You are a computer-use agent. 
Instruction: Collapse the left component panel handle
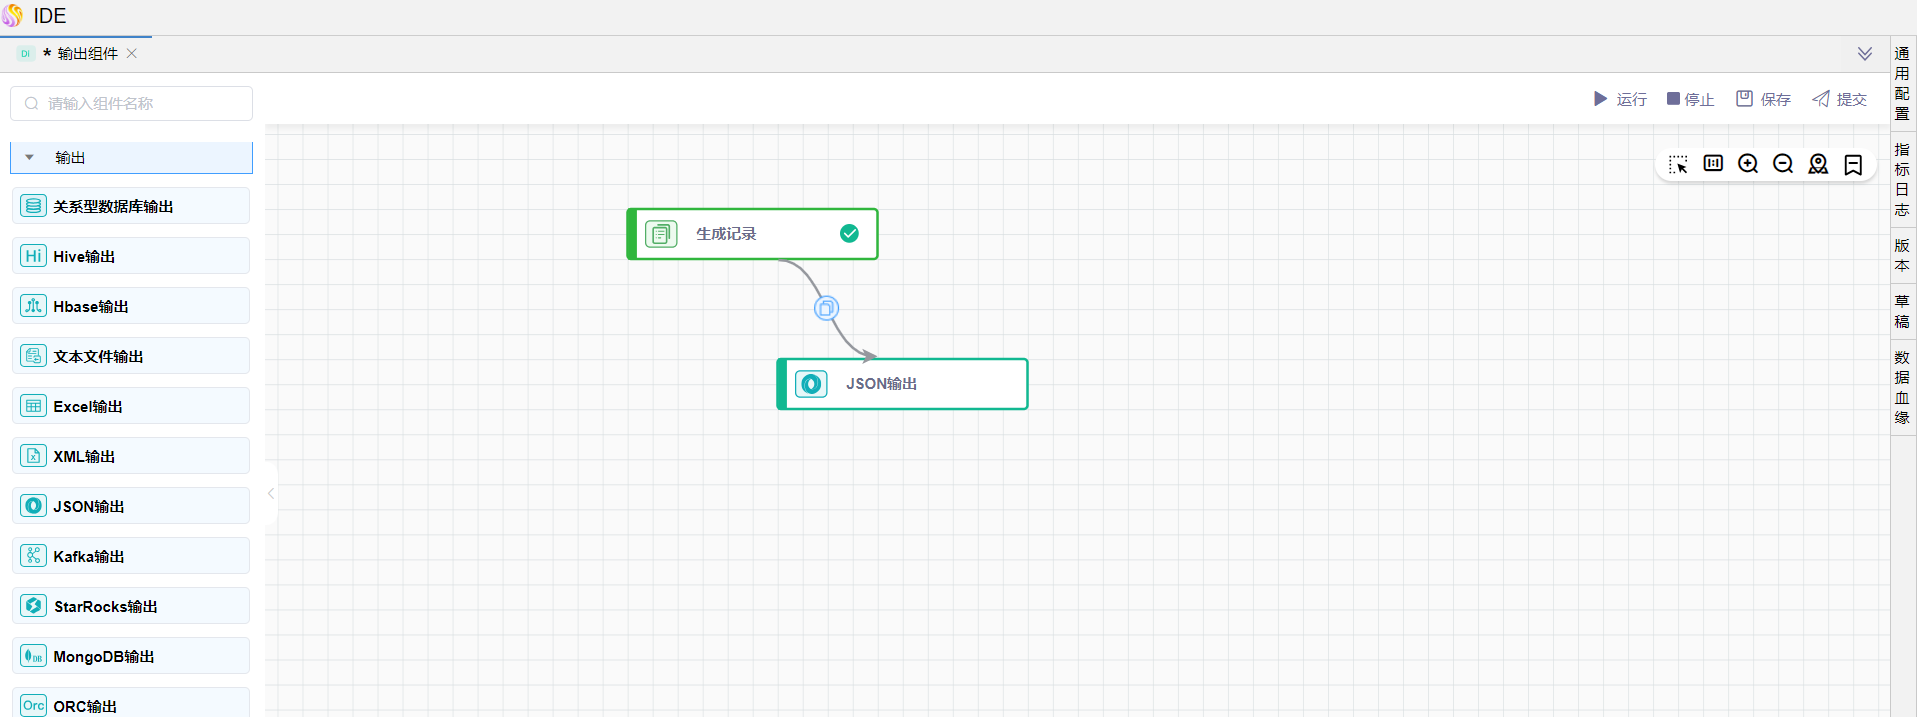[271, 493]
